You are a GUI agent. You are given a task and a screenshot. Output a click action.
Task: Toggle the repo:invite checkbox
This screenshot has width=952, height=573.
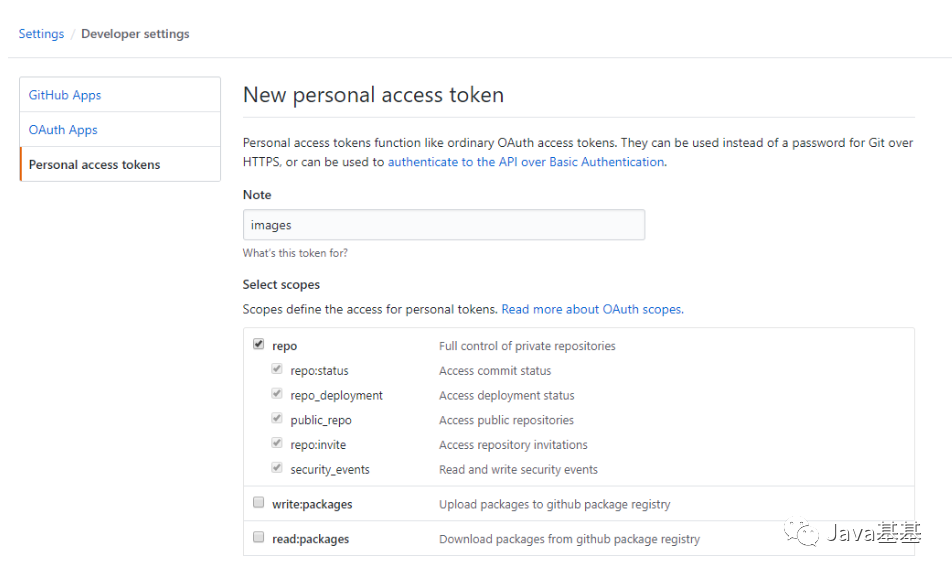[277, 444]
